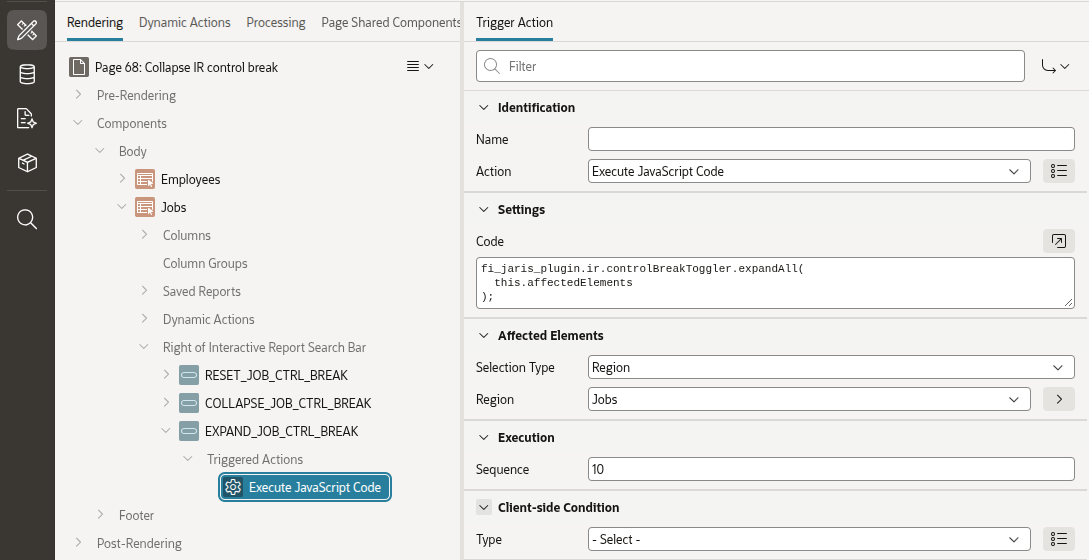Select the Trigger Action tab

[515, 22]
